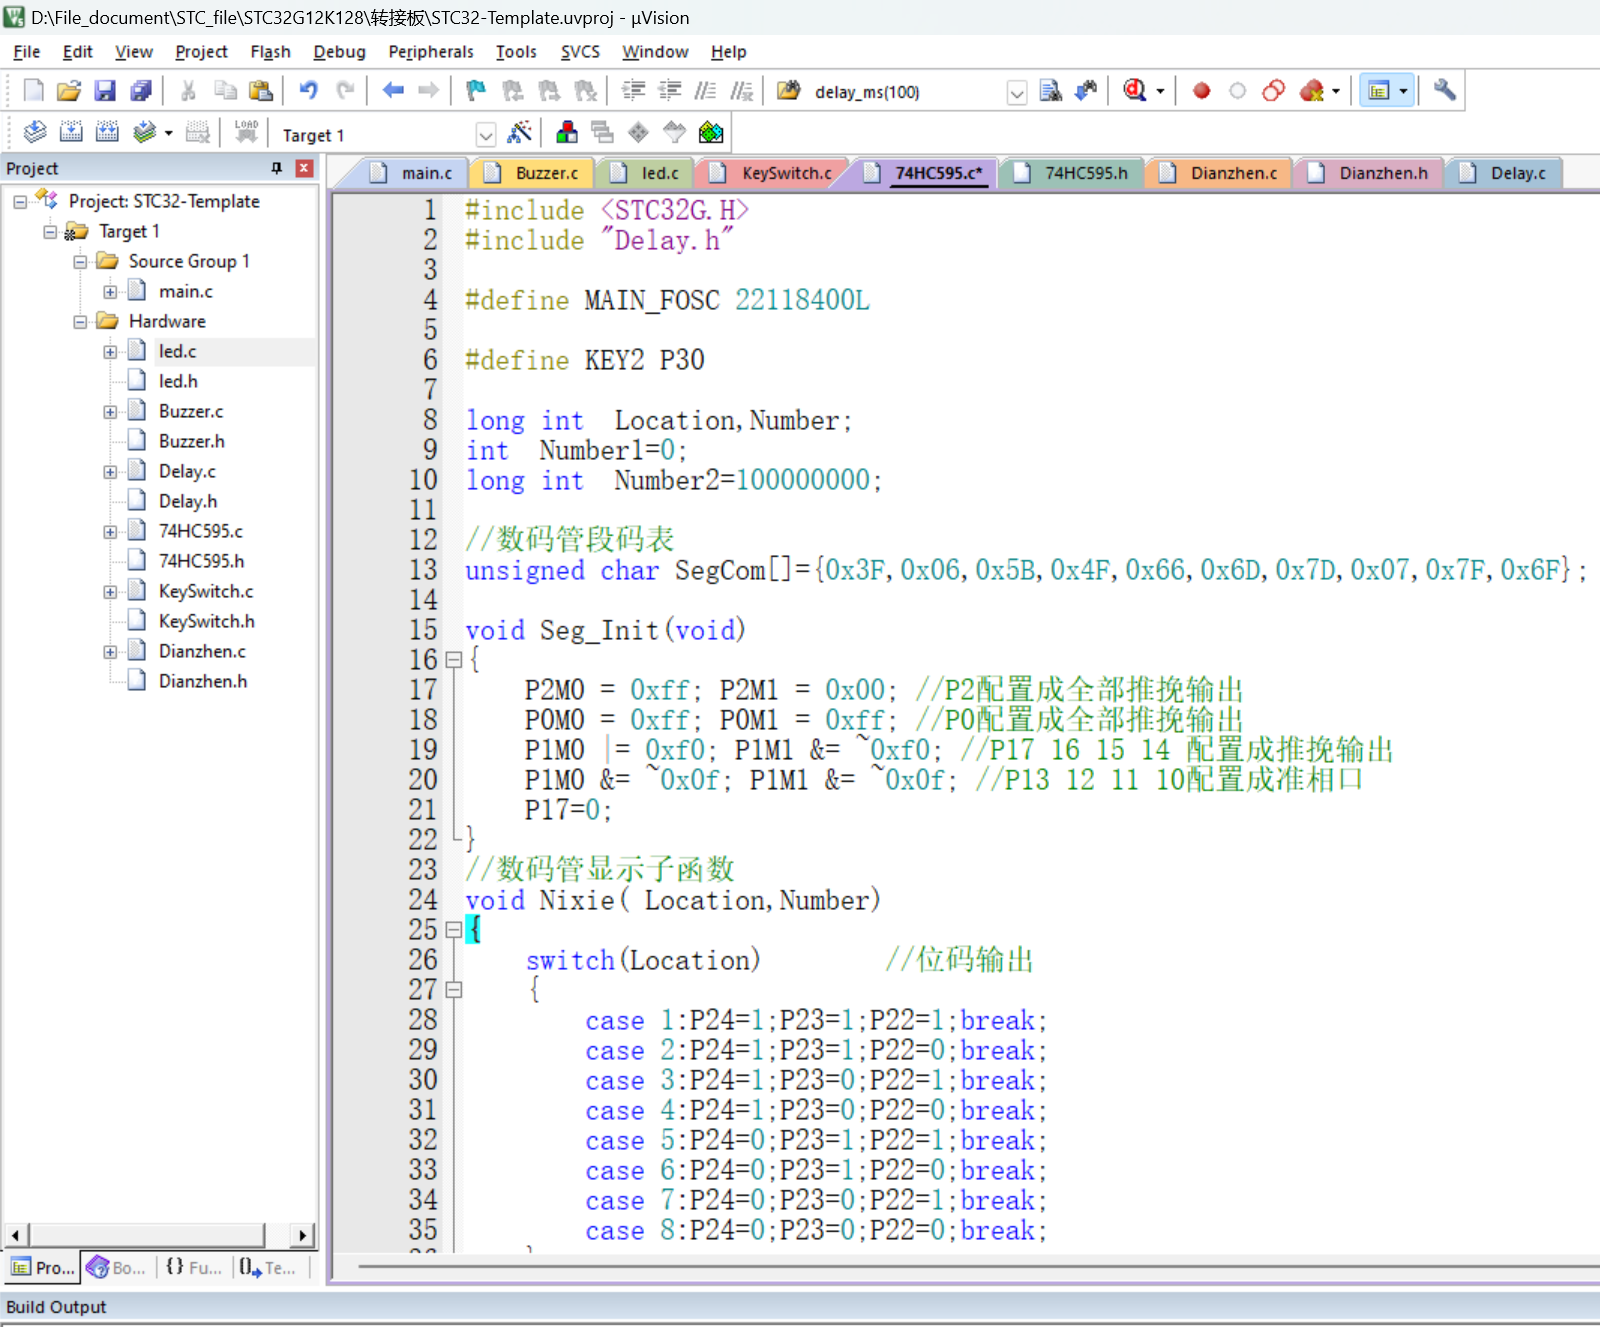Image resolution: width=1600 pixels, height=1327 pixels.
Task: Click the Undo arrow icon
Action: coord(308,91)
